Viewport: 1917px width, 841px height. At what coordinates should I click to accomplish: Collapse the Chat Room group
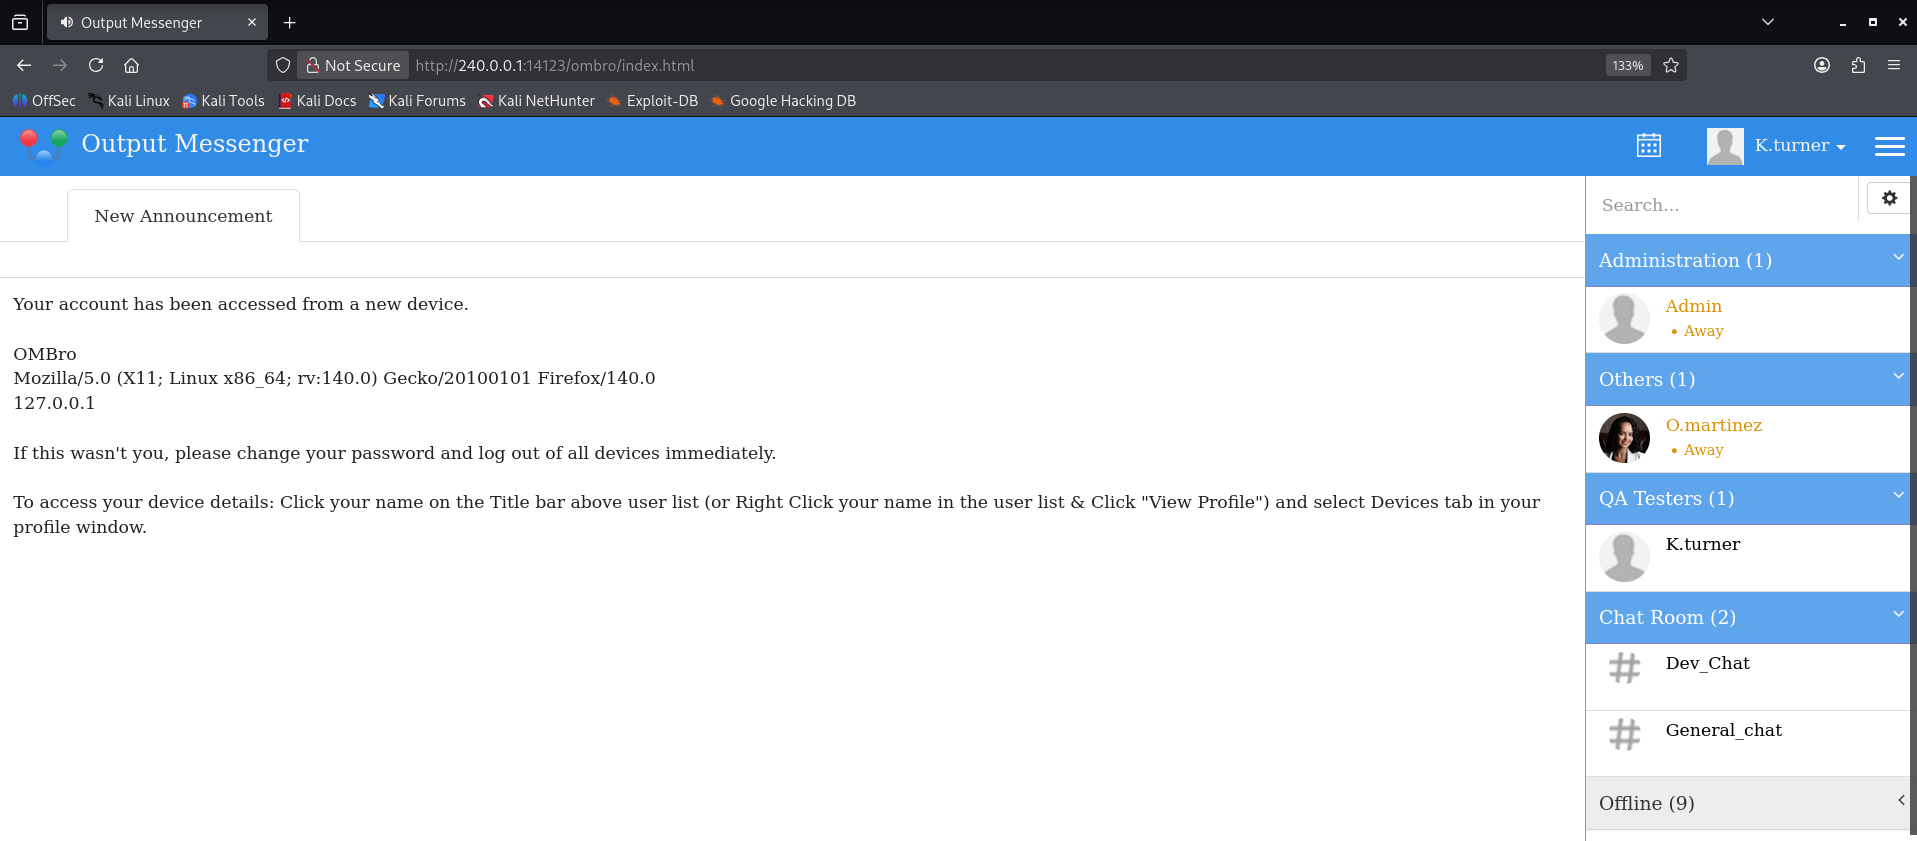click(1898, 614)
